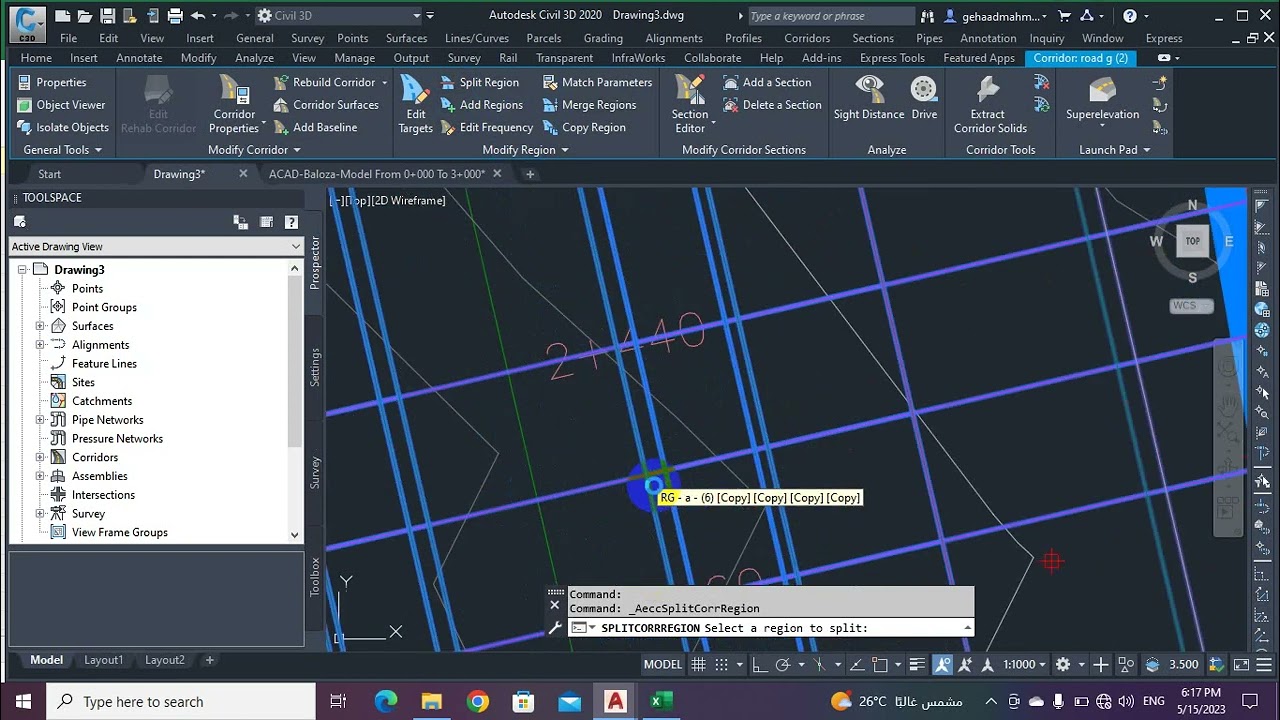Click the Drive tool

[x=924, y=98]
